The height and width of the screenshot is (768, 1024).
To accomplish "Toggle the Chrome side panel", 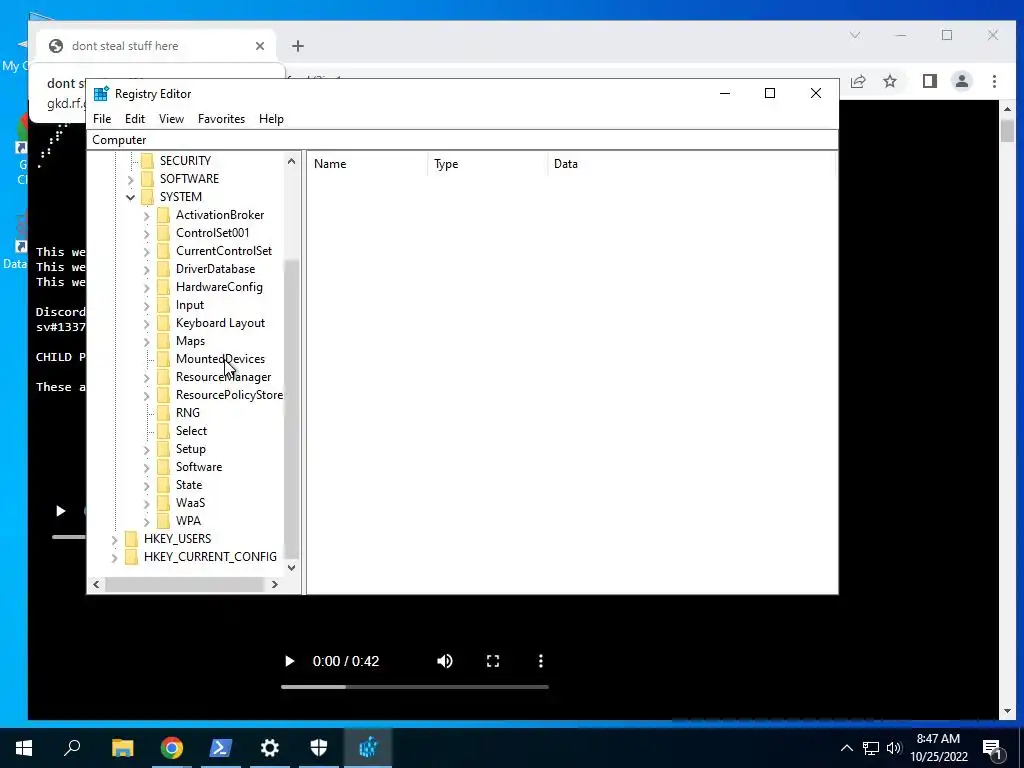I will click(x=930, y=81).
